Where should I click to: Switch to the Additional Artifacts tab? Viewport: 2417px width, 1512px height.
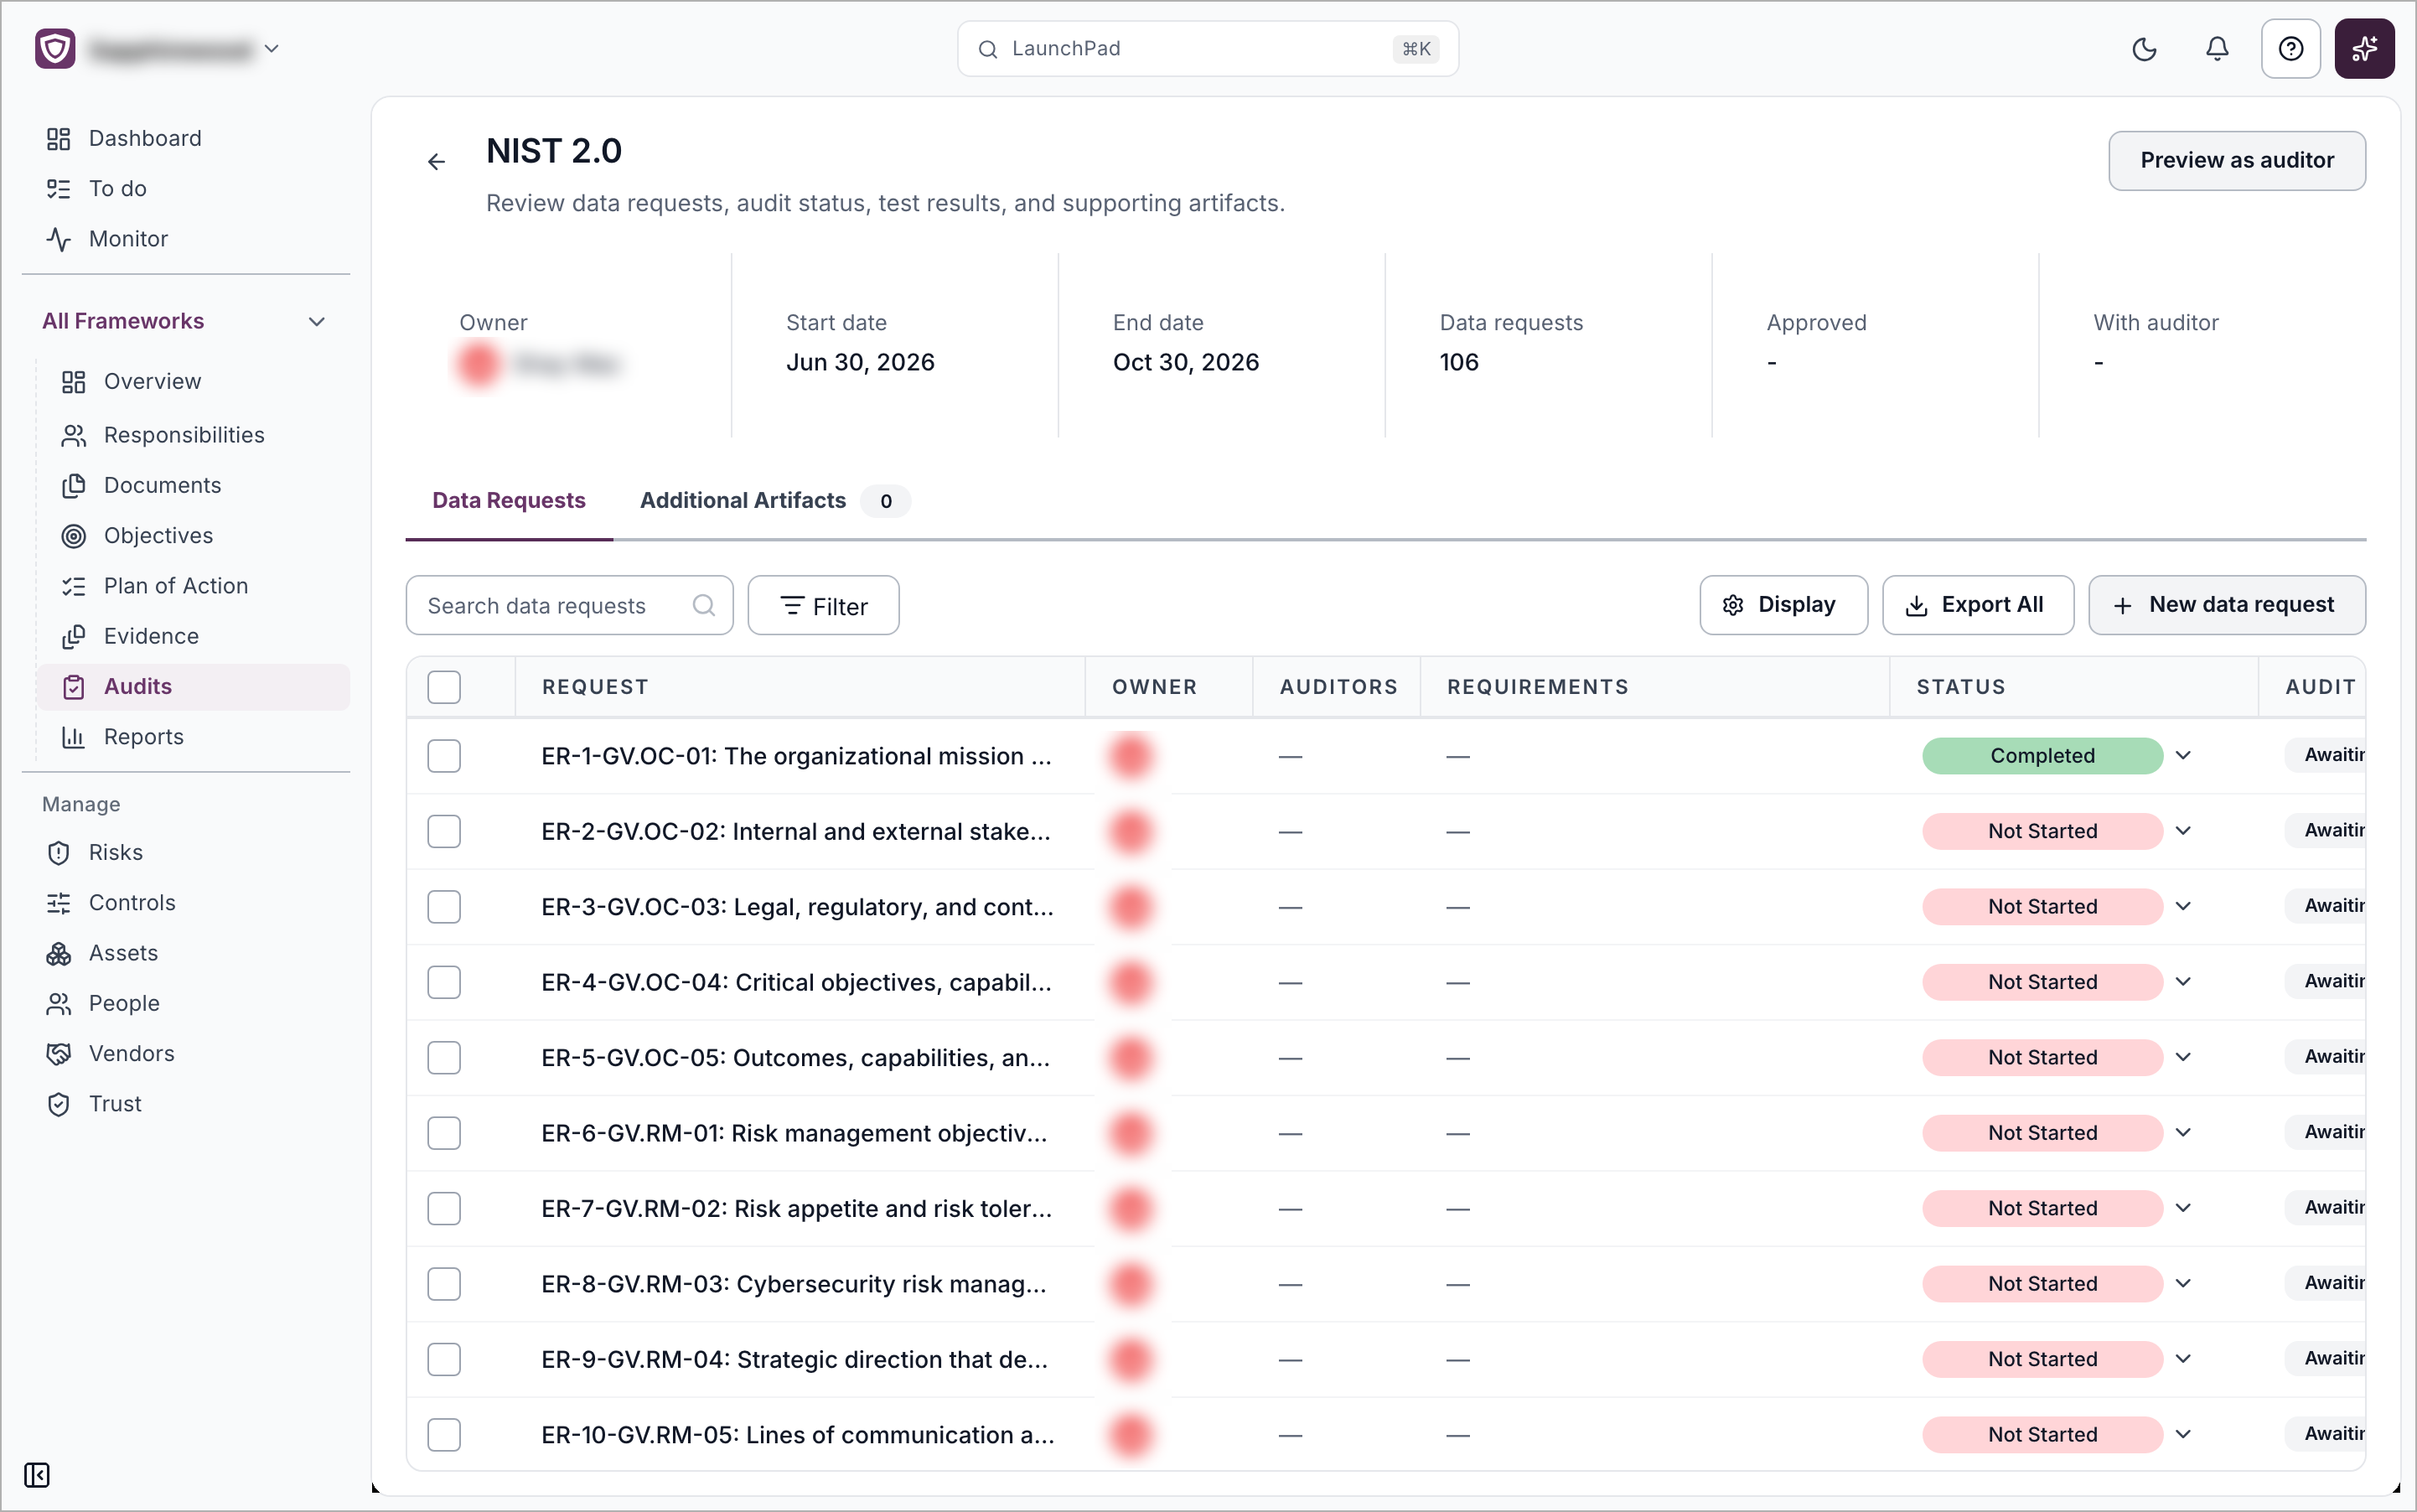coord(774,500)
